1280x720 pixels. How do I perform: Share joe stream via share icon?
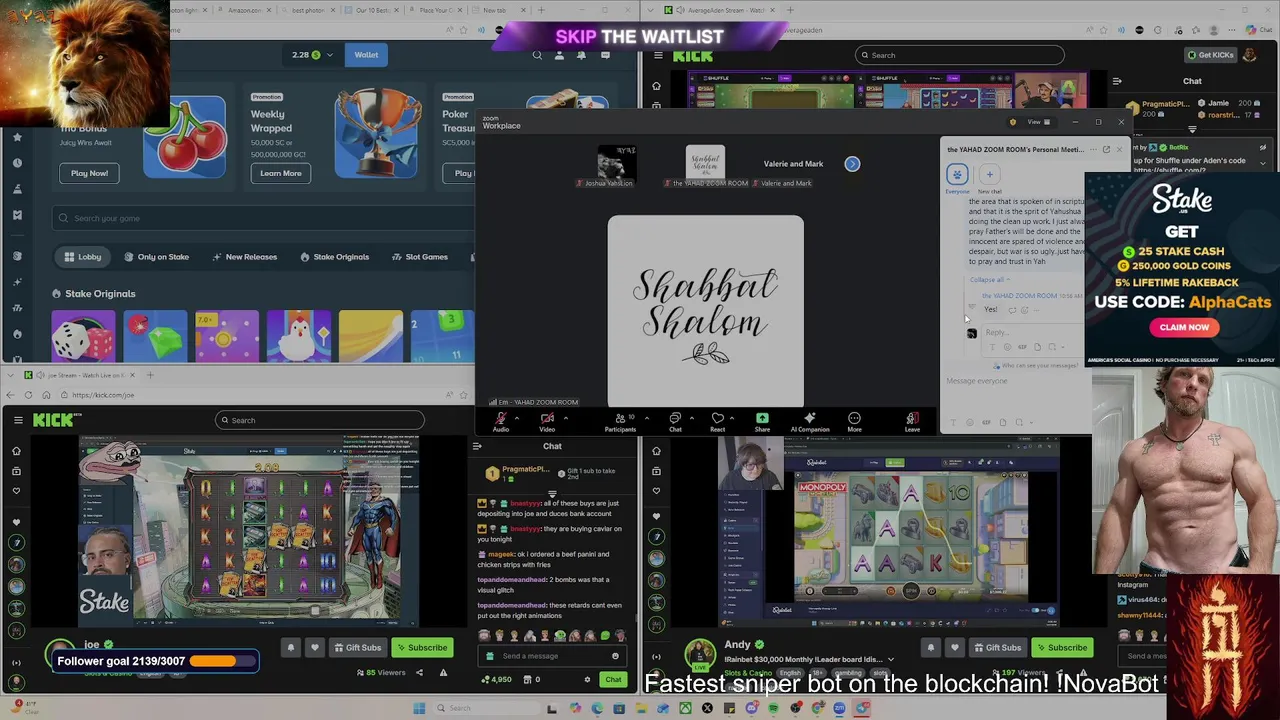pyautogui.click(x=419, y=673)
